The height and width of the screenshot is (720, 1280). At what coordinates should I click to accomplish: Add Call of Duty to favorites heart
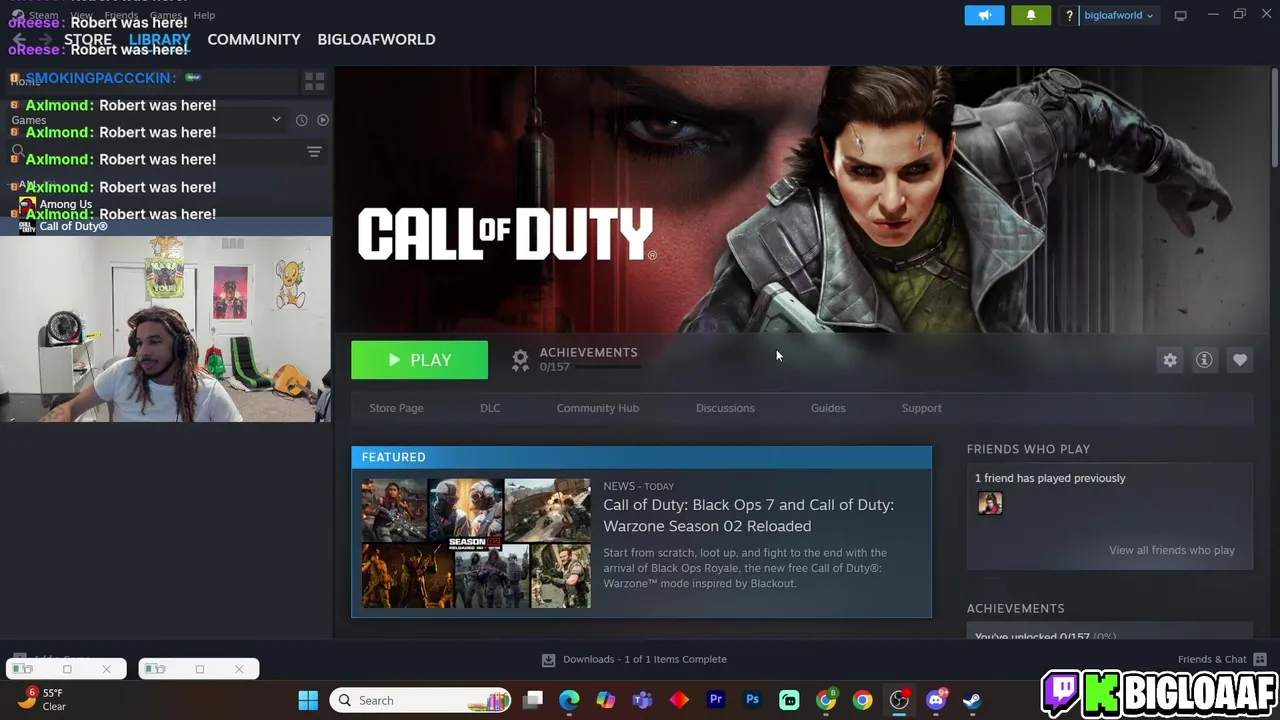pos(1240,360)
